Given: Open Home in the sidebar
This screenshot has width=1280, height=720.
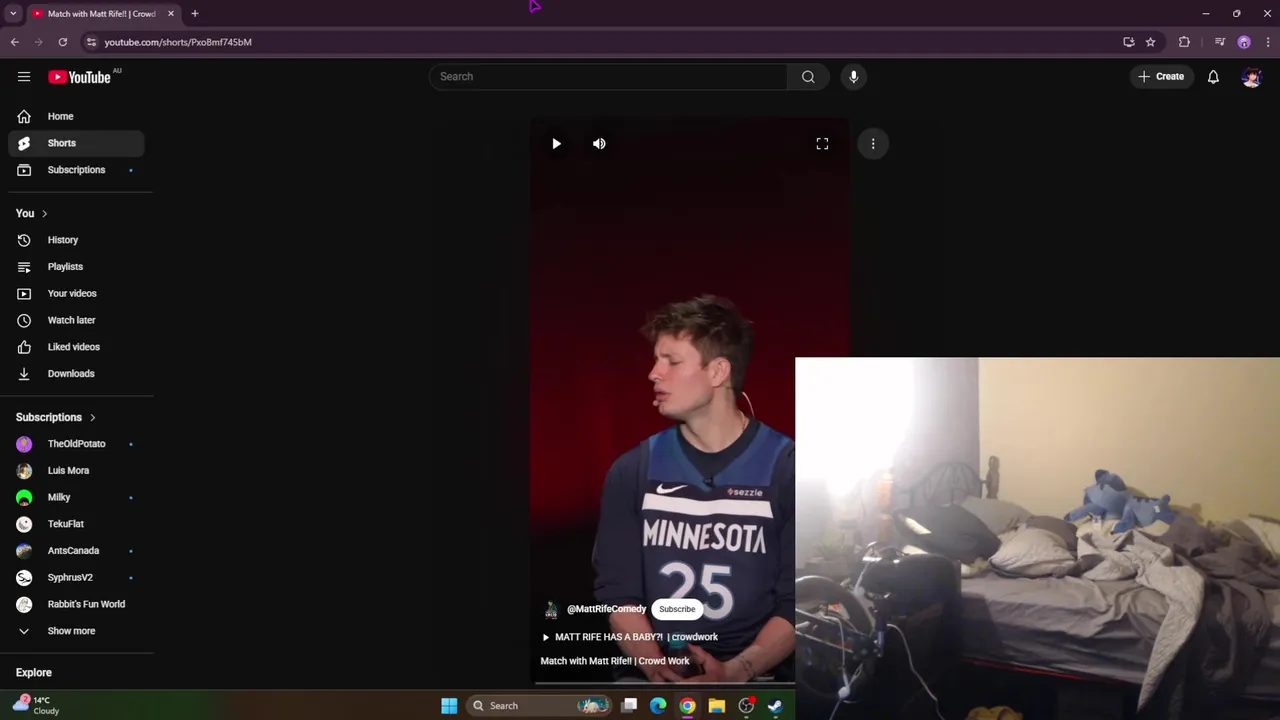Looking at the screenshot, I should [x=77, y=116].
